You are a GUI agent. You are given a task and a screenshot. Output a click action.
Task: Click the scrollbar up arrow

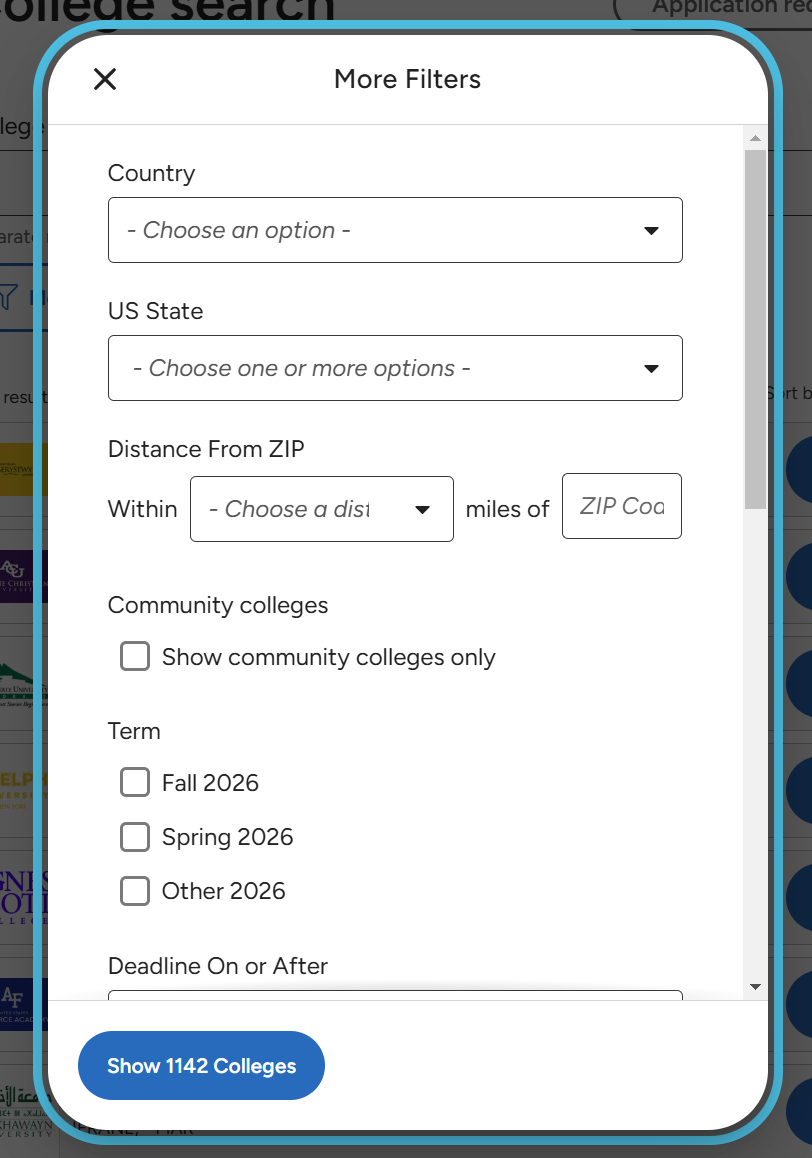pos(755,138)
